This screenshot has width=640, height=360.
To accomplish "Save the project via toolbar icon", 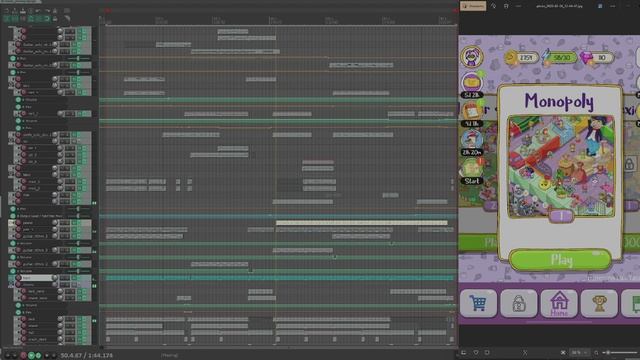I will click(x=23, y=11).
